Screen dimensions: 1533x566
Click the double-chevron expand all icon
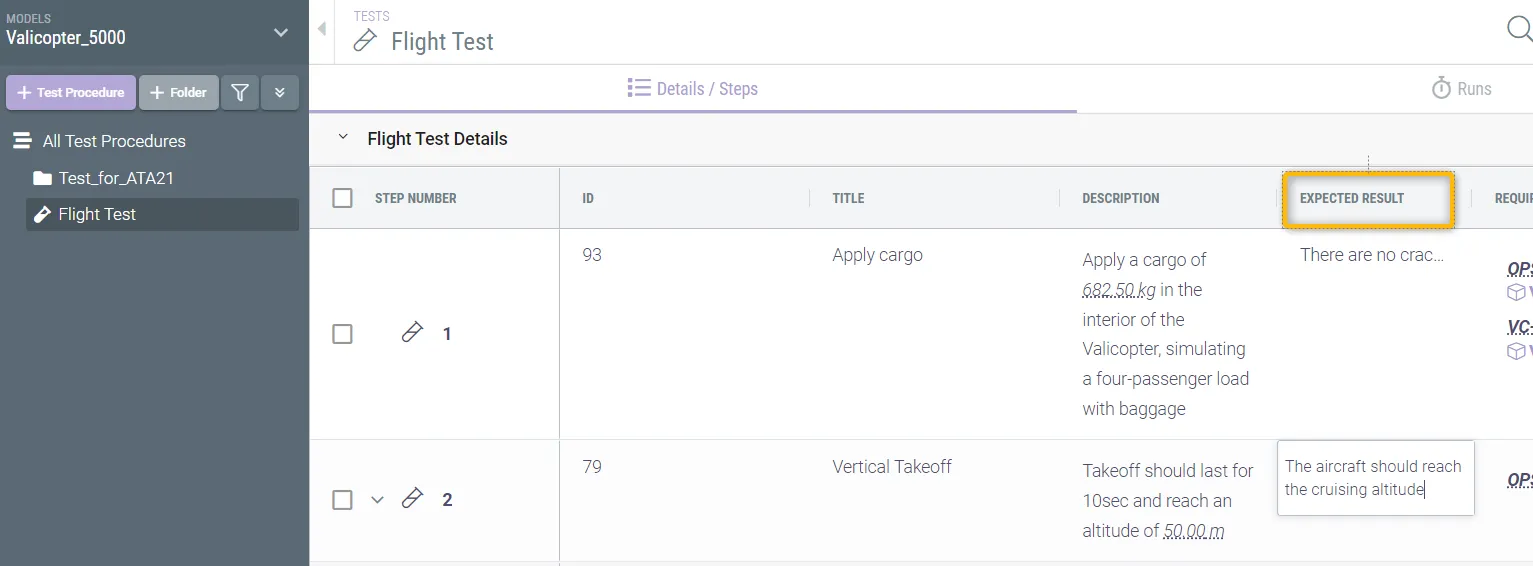[280, 93]
